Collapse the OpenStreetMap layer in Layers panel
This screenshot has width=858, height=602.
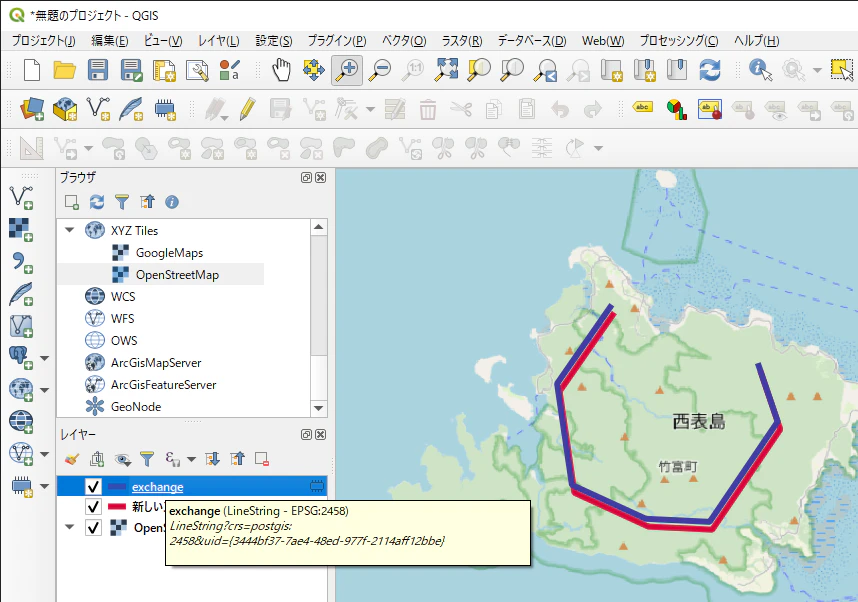[69, 526]
